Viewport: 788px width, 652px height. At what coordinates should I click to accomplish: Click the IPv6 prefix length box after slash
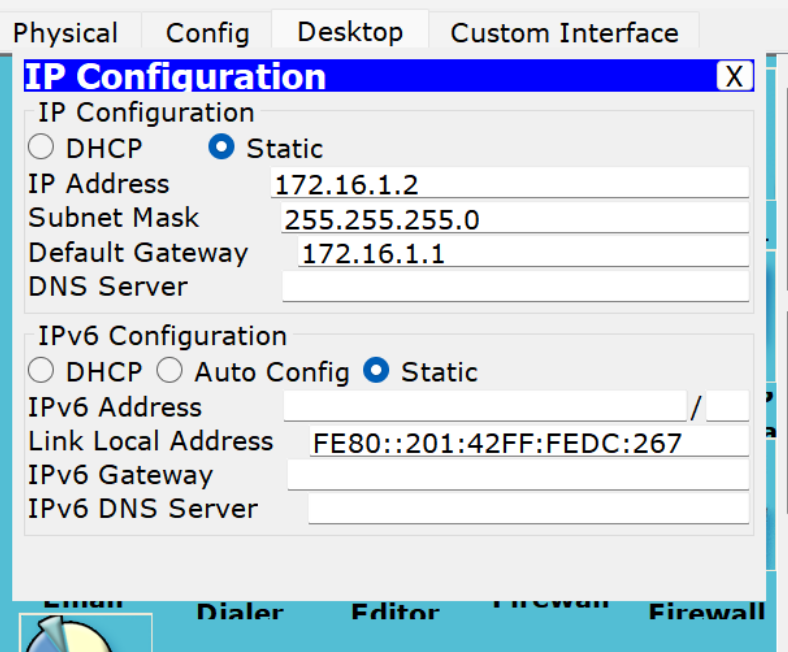727,407
